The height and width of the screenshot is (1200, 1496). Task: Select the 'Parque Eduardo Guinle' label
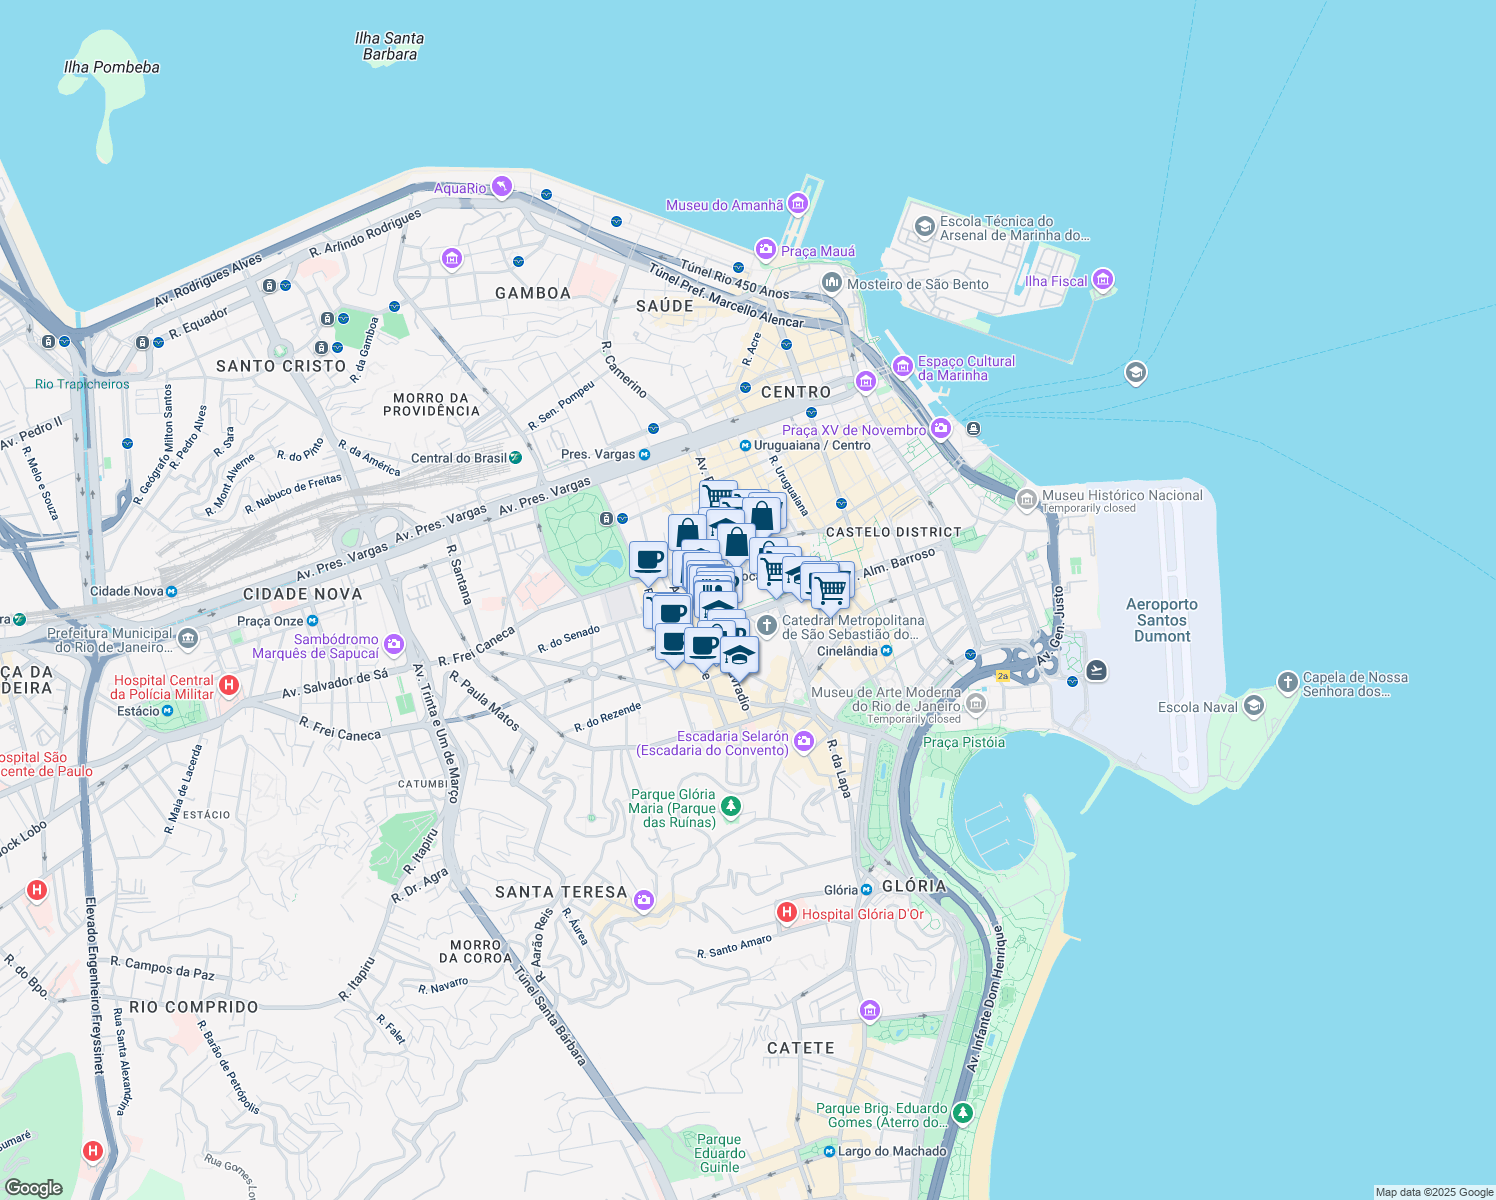pyautogui.click(x=720, y=1153)
